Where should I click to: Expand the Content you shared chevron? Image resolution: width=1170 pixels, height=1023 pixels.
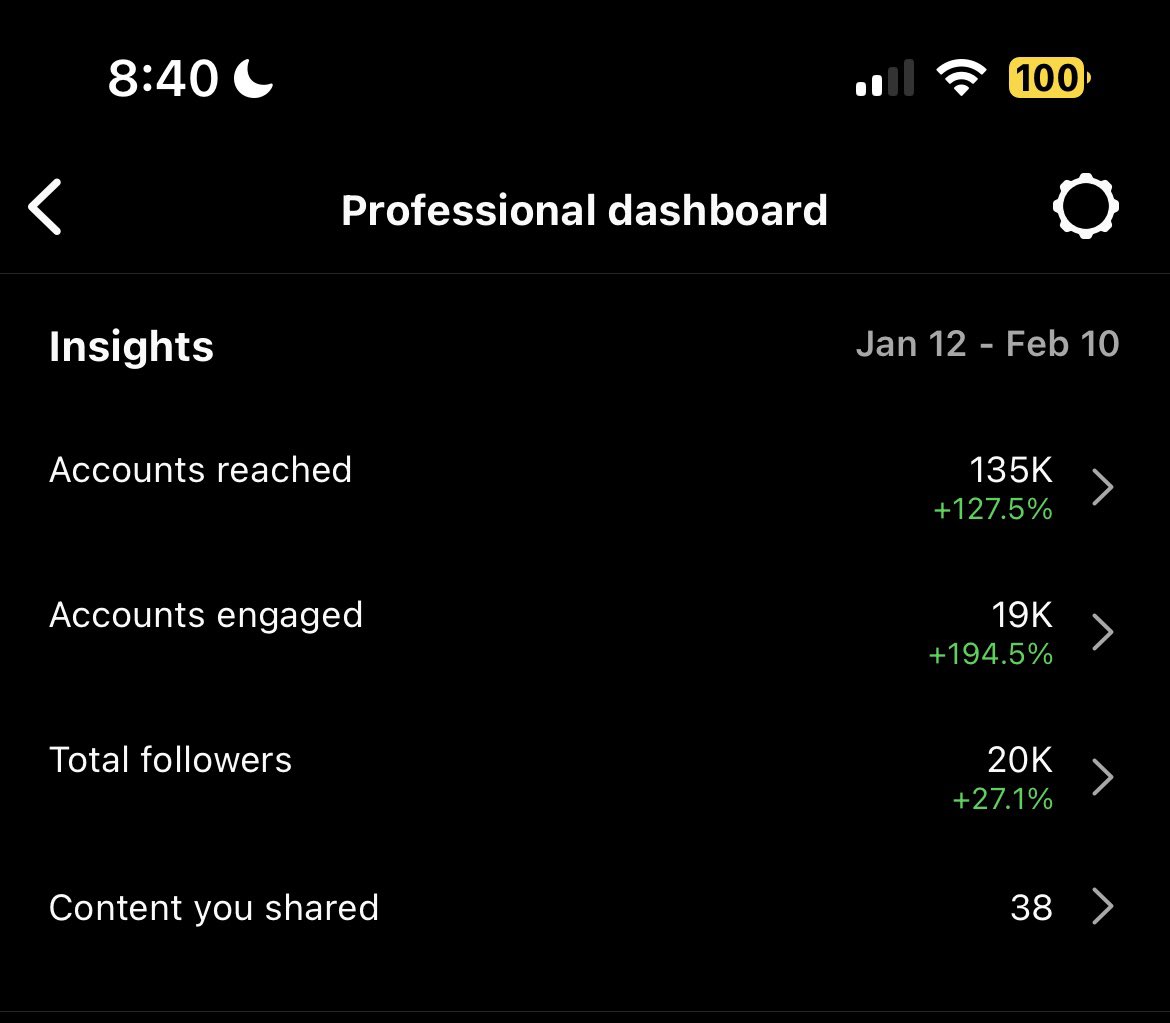1102,907
